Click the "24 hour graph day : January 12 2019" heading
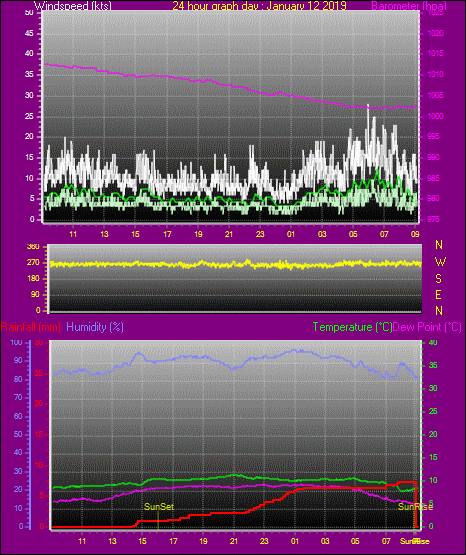The width and height of the screenshot is (466, 555). [x=259, y=5]
